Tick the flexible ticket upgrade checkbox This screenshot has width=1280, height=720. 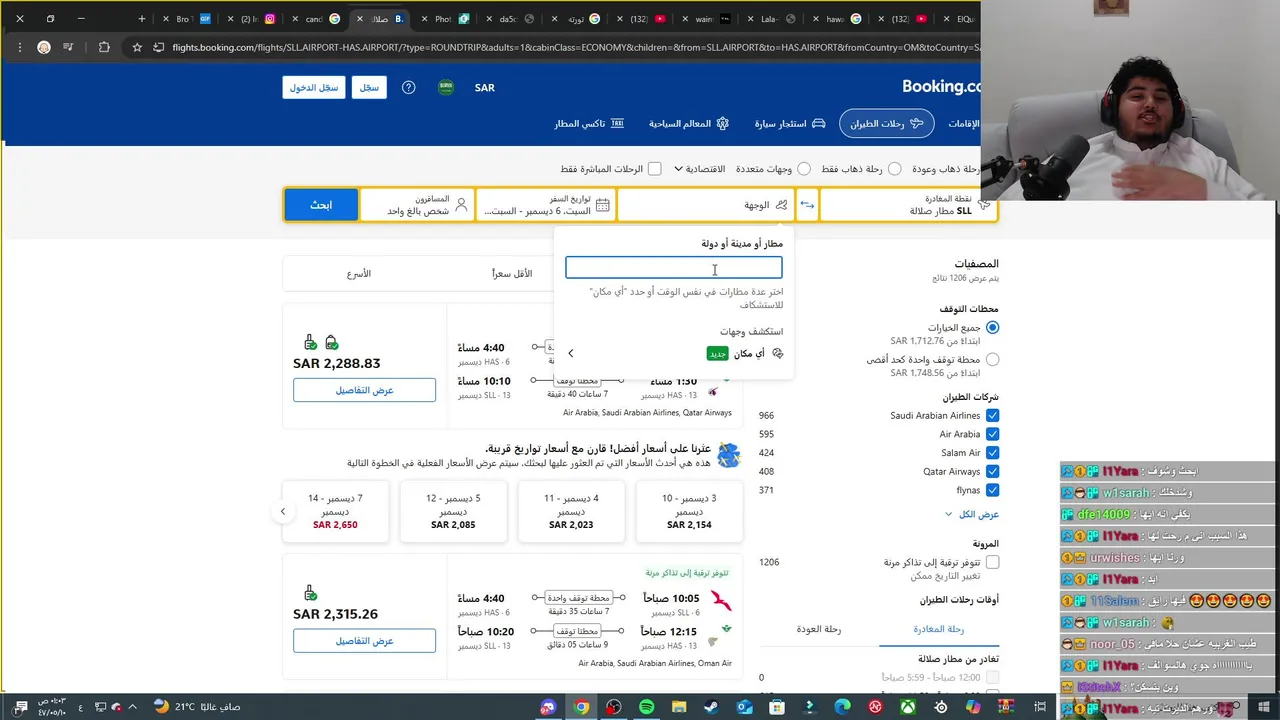tap(992, 562)
